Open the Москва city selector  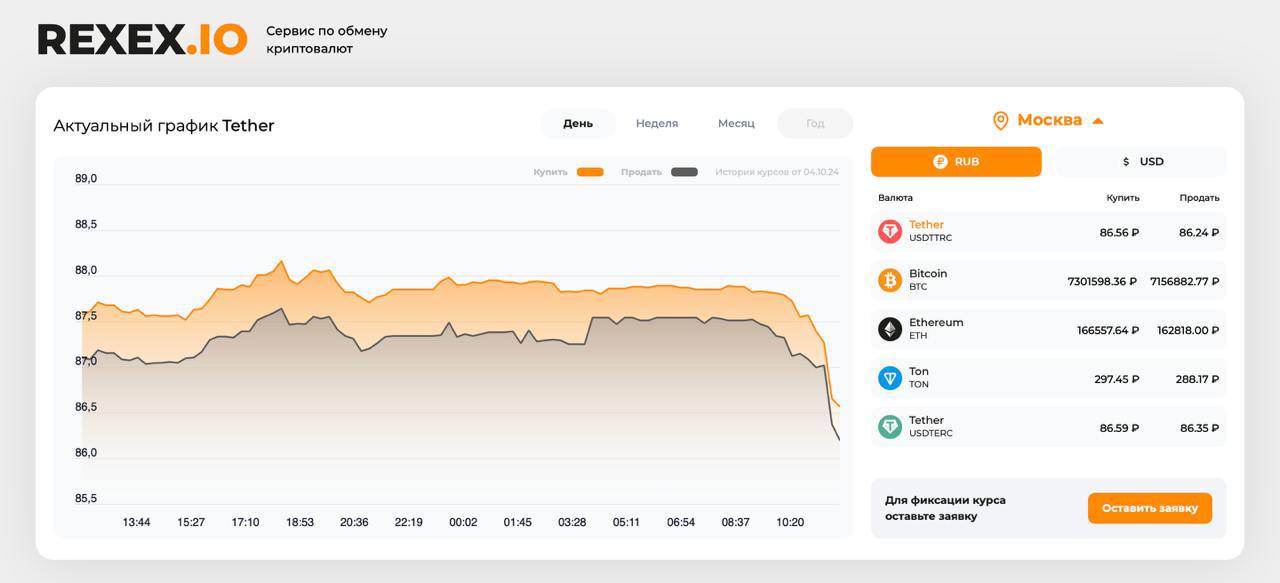pyautogui.click(x=1048, y=121)
